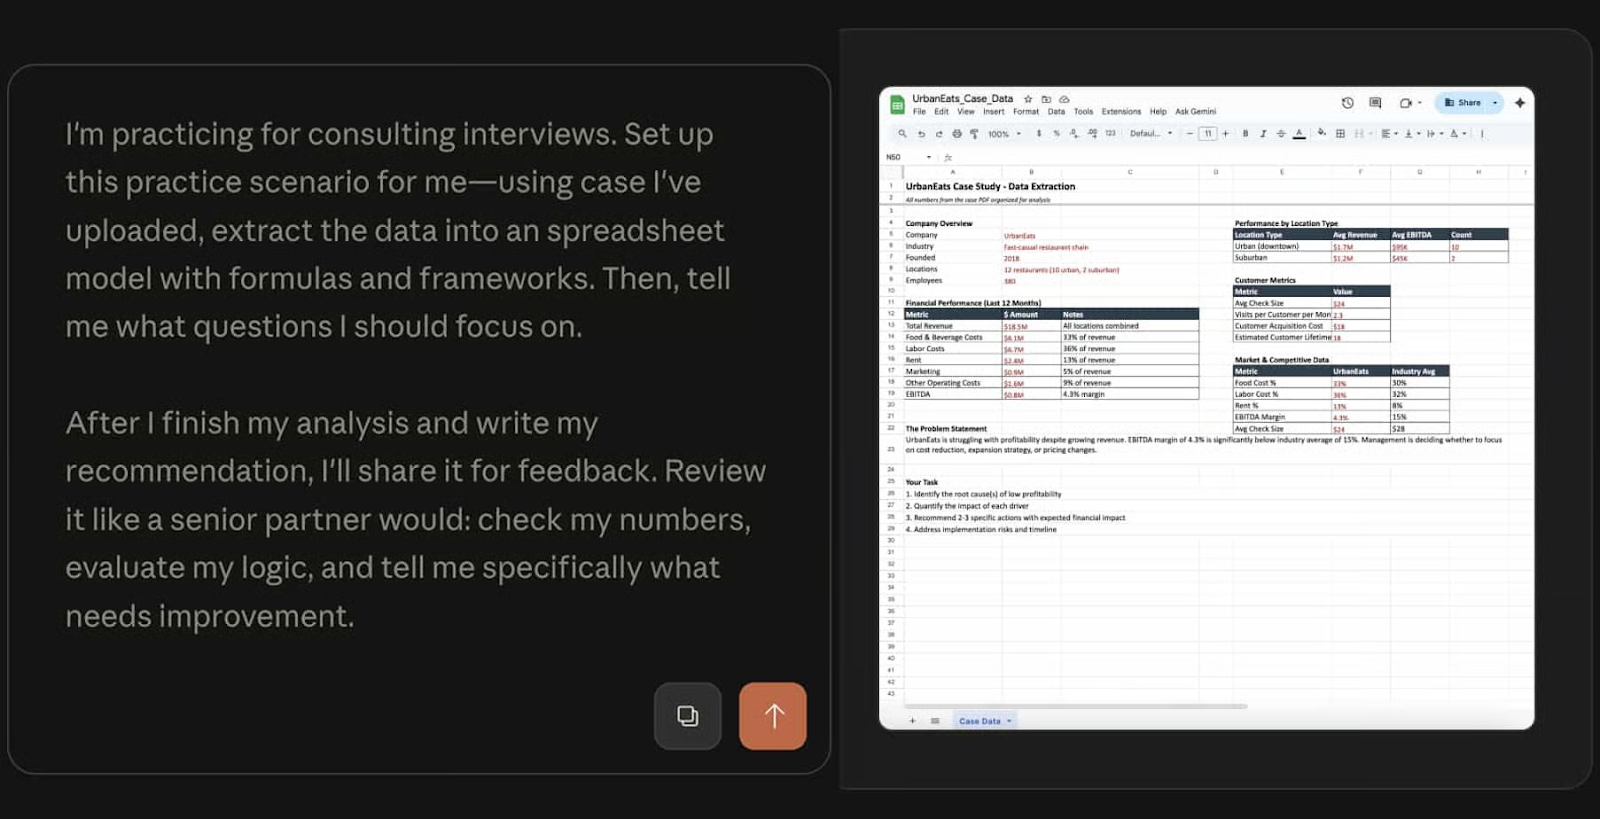Click the Share button

[1462, 103]
